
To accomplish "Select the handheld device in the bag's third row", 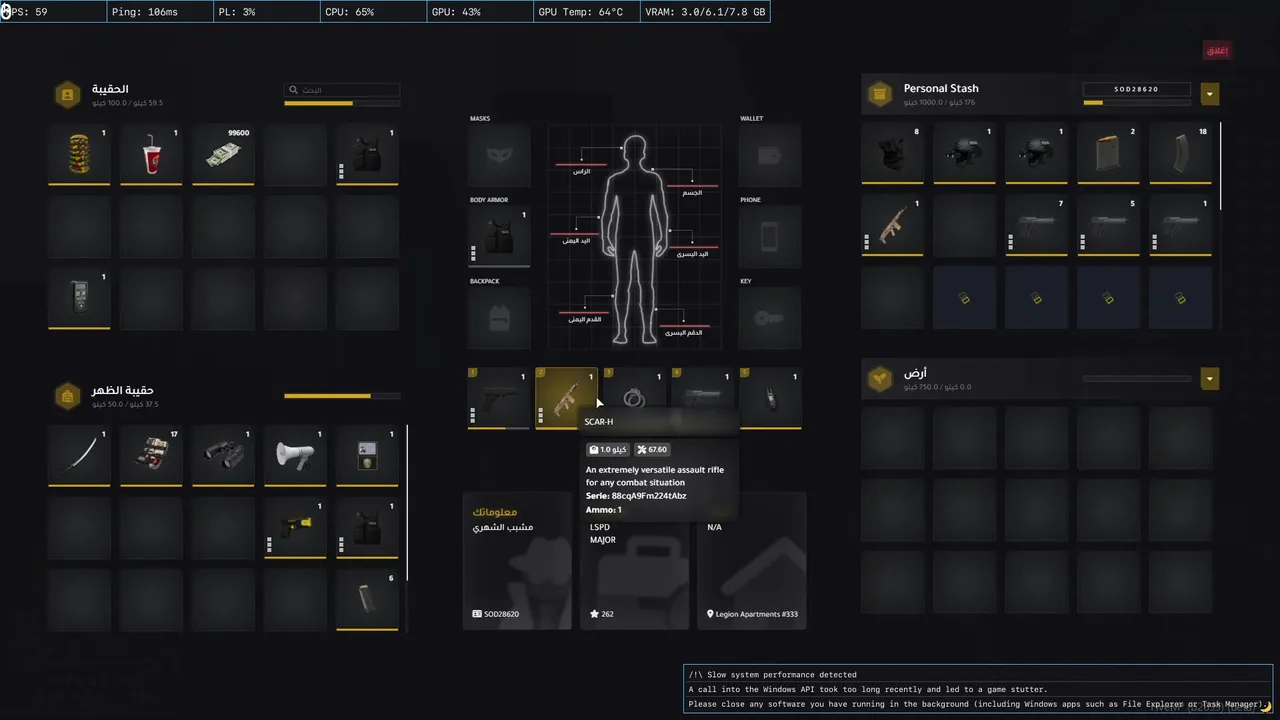I will [79, 298].
